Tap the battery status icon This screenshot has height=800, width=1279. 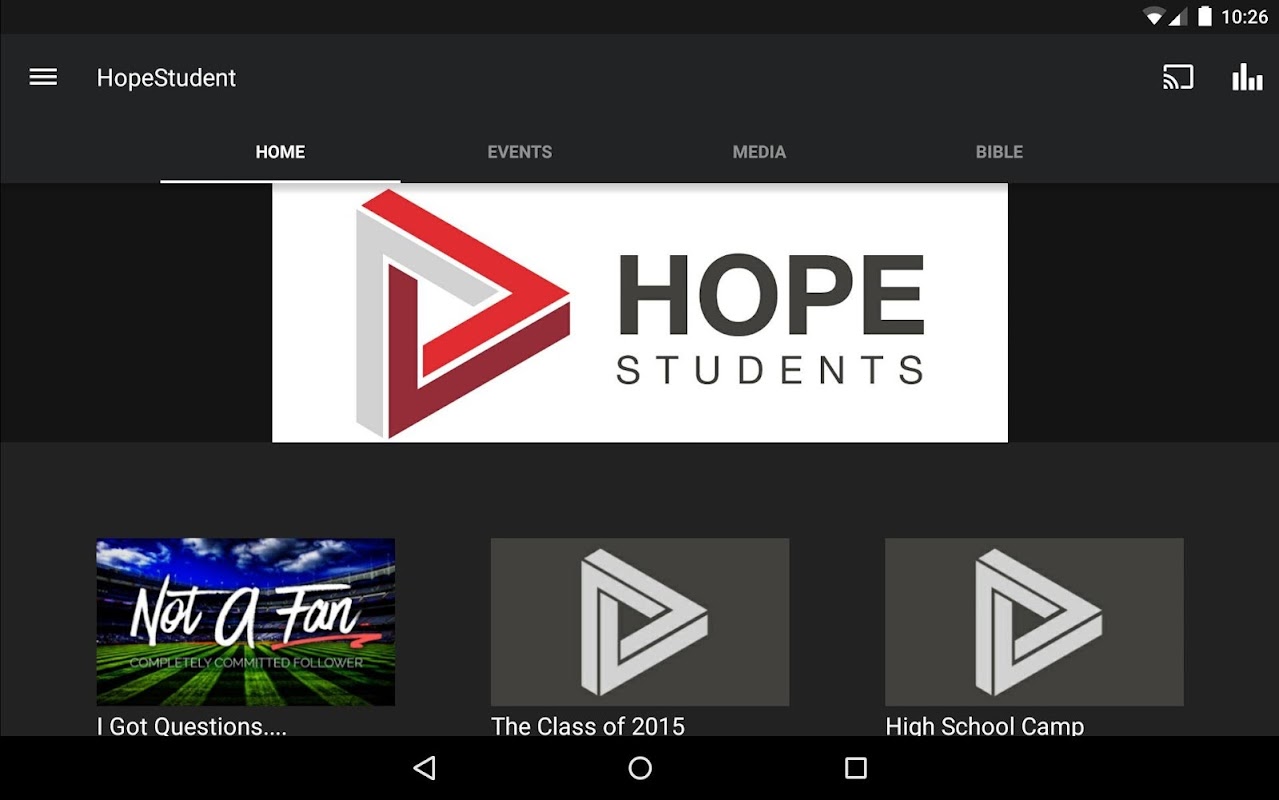tap(1205, 16)
